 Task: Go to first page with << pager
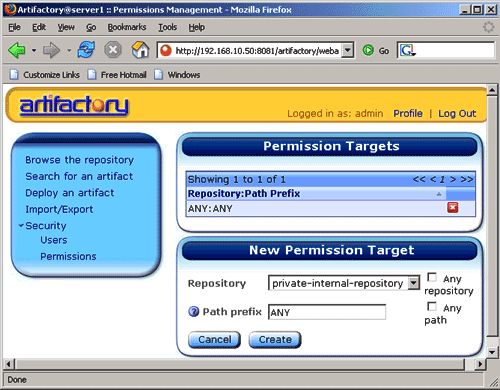419,179
